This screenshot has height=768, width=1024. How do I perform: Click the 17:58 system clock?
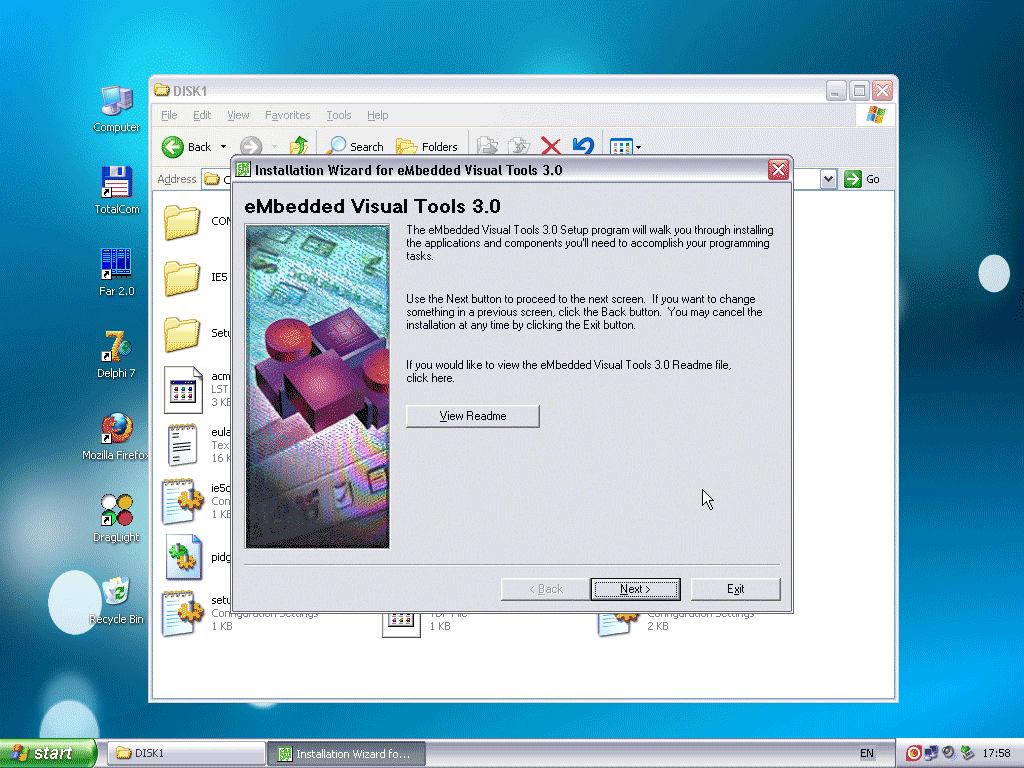click(997, 754)
